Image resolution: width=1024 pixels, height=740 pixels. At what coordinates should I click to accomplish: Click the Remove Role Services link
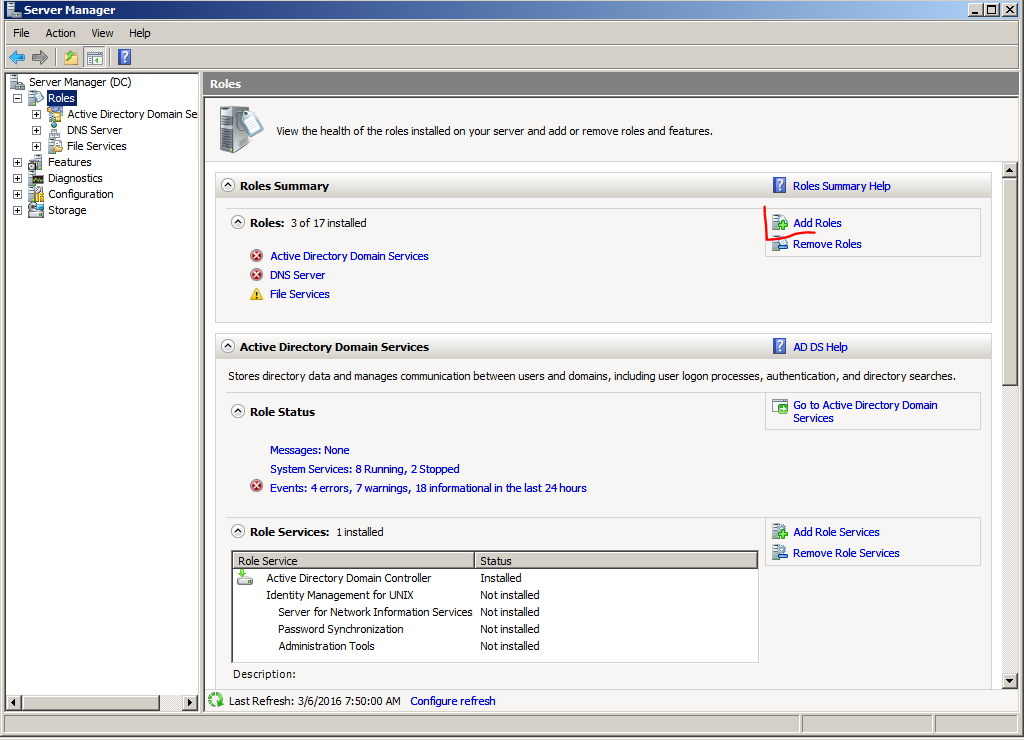click(846, 553)
